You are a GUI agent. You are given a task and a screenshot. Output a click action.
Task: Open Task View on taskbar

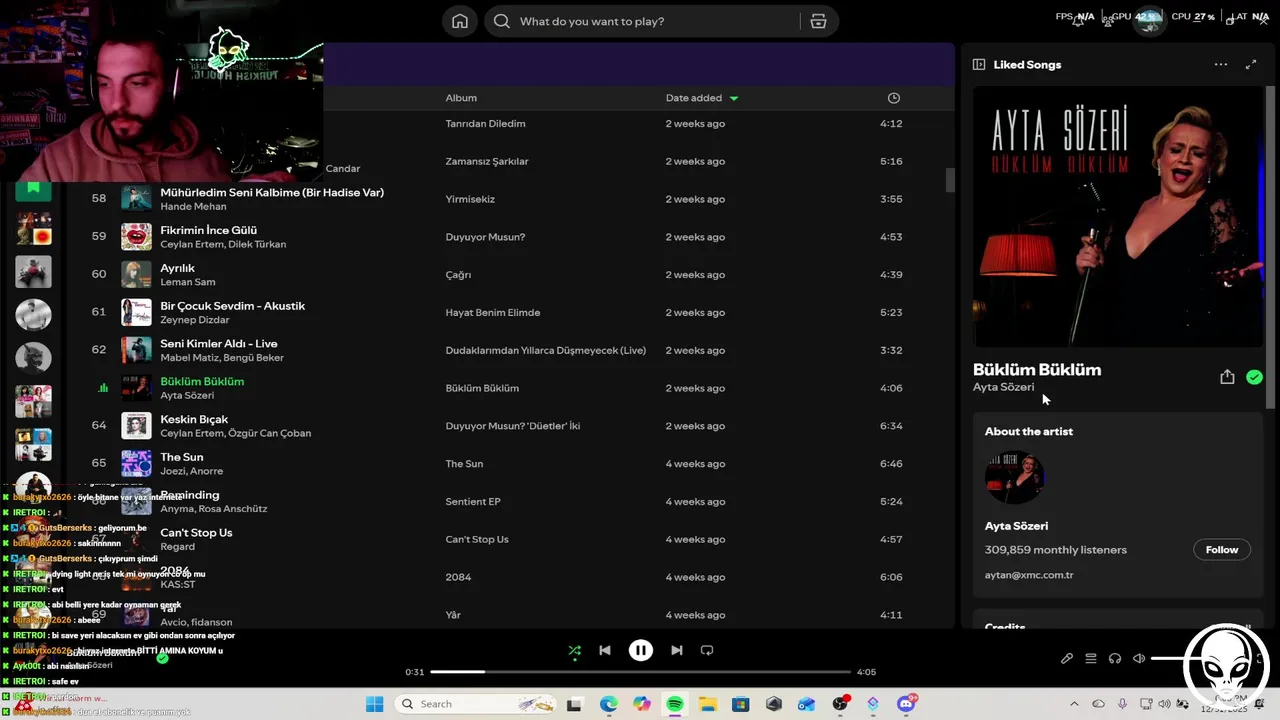tap(574, 704)
